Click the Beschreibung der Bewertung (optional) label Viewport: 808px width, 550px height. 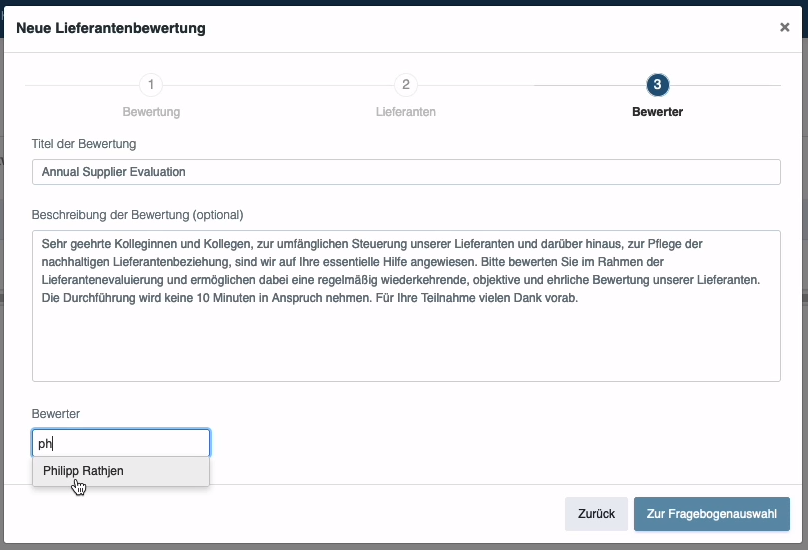(138, 215)
